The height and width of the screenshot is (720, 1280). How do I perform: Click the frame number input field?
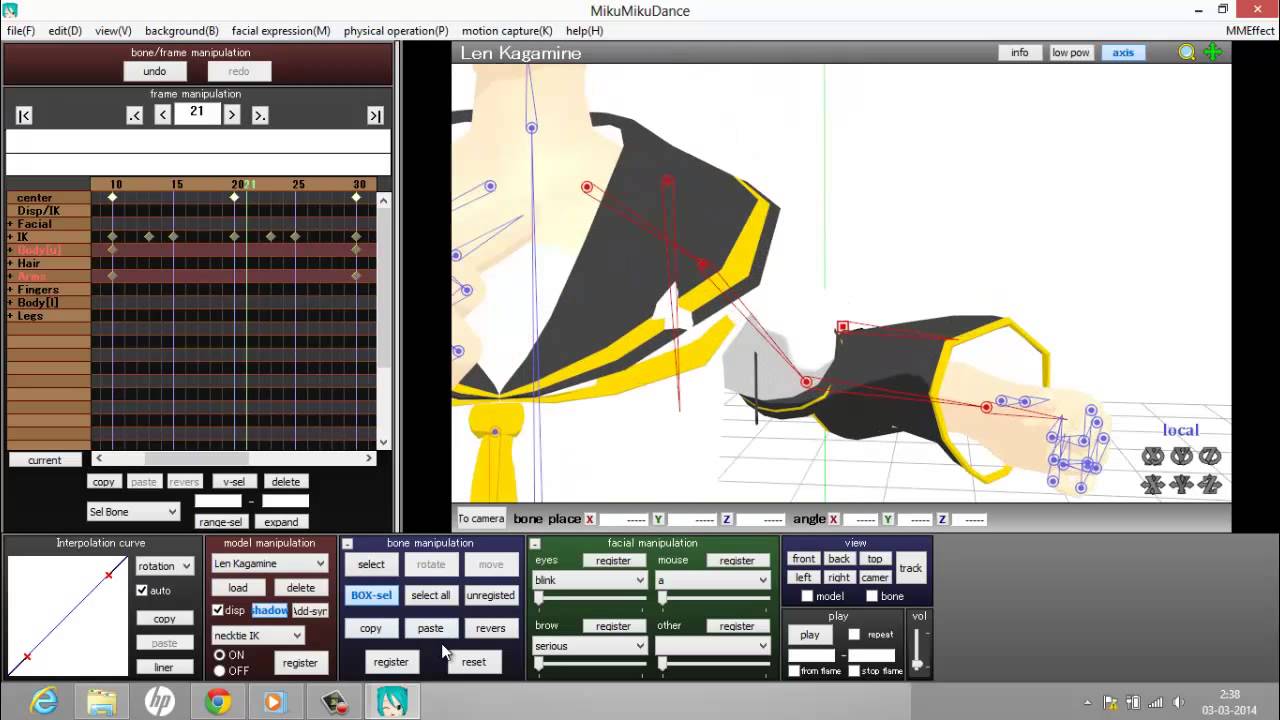coord(197,113)
